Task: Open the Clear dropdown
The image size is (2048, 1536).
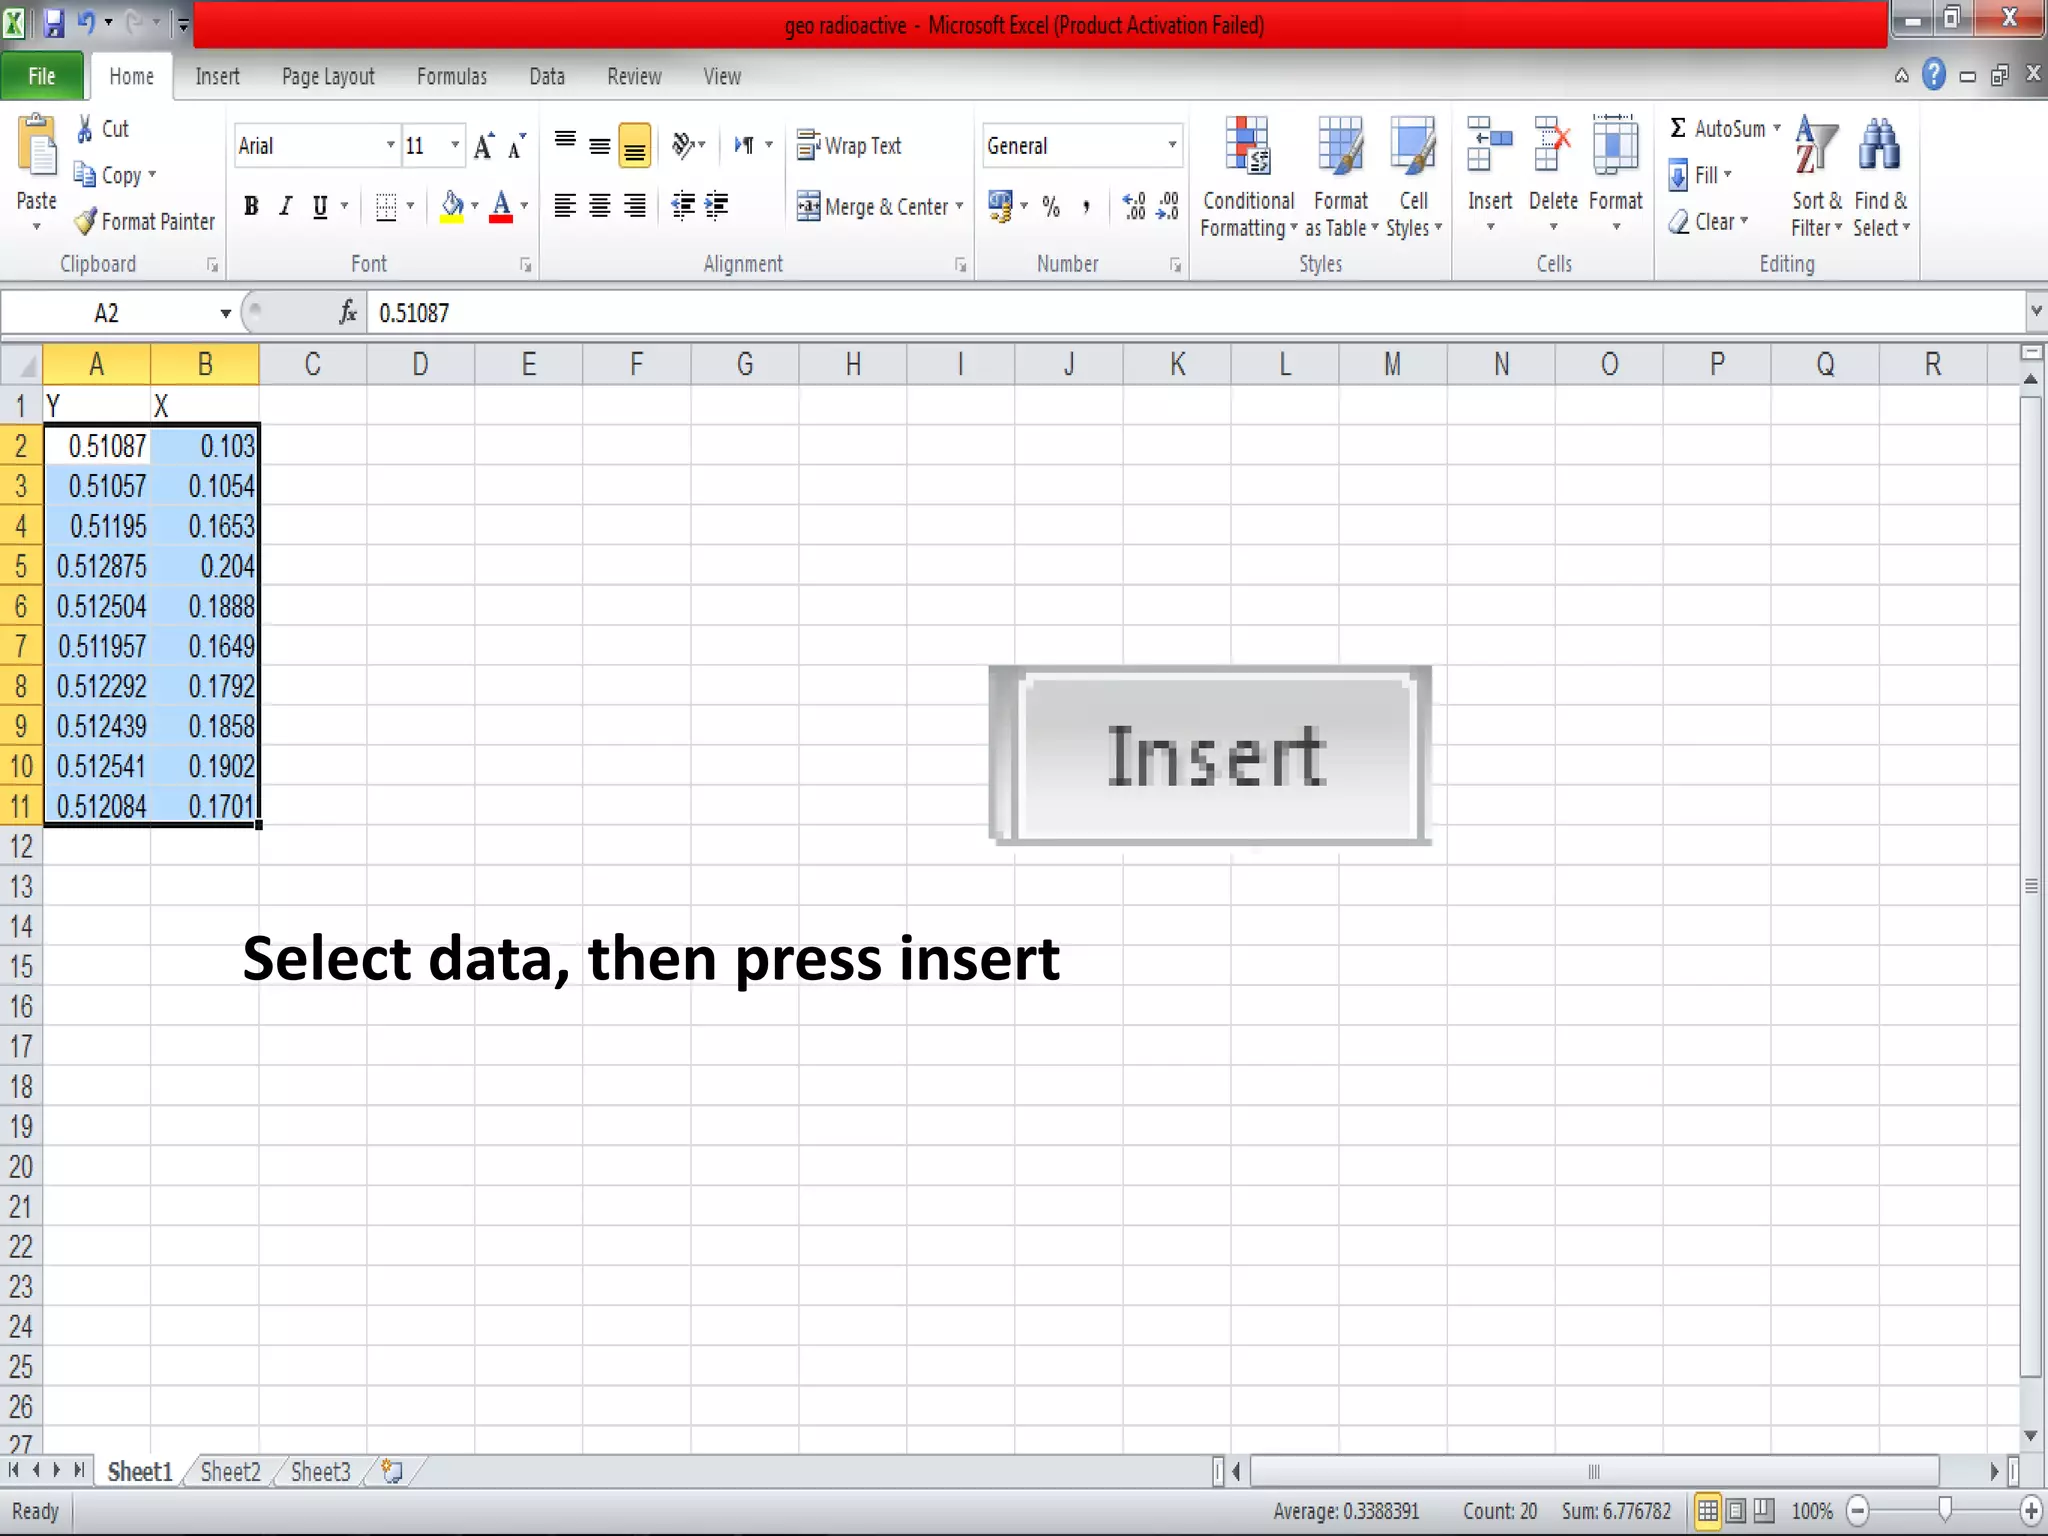Action: coord(1743,221)
